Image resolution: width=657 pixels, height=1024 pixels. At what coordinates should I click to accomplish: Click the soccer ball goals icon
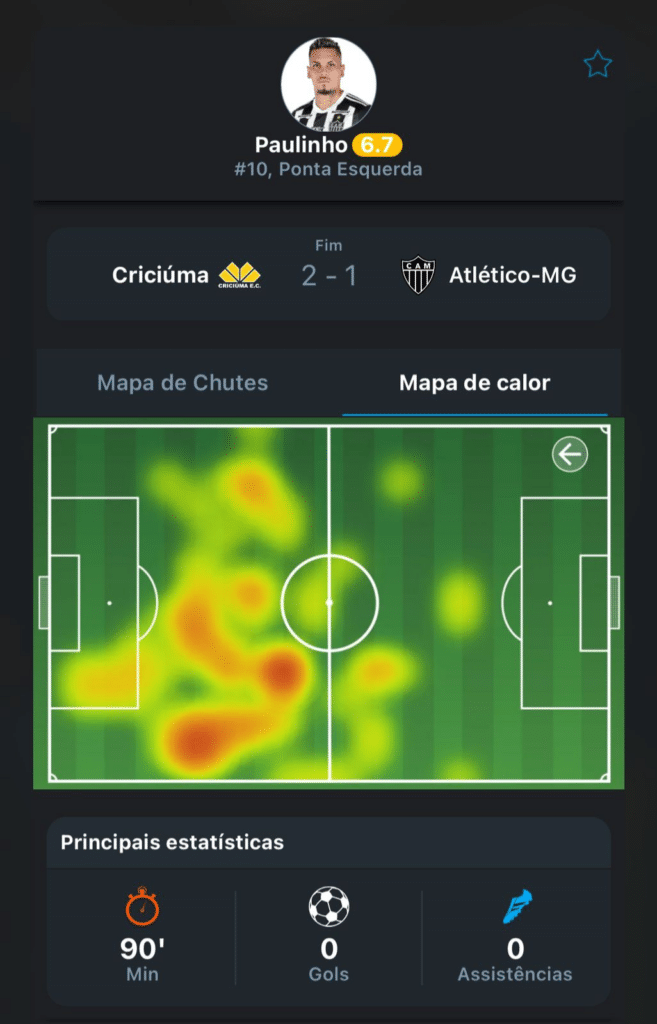pos(329,906)
